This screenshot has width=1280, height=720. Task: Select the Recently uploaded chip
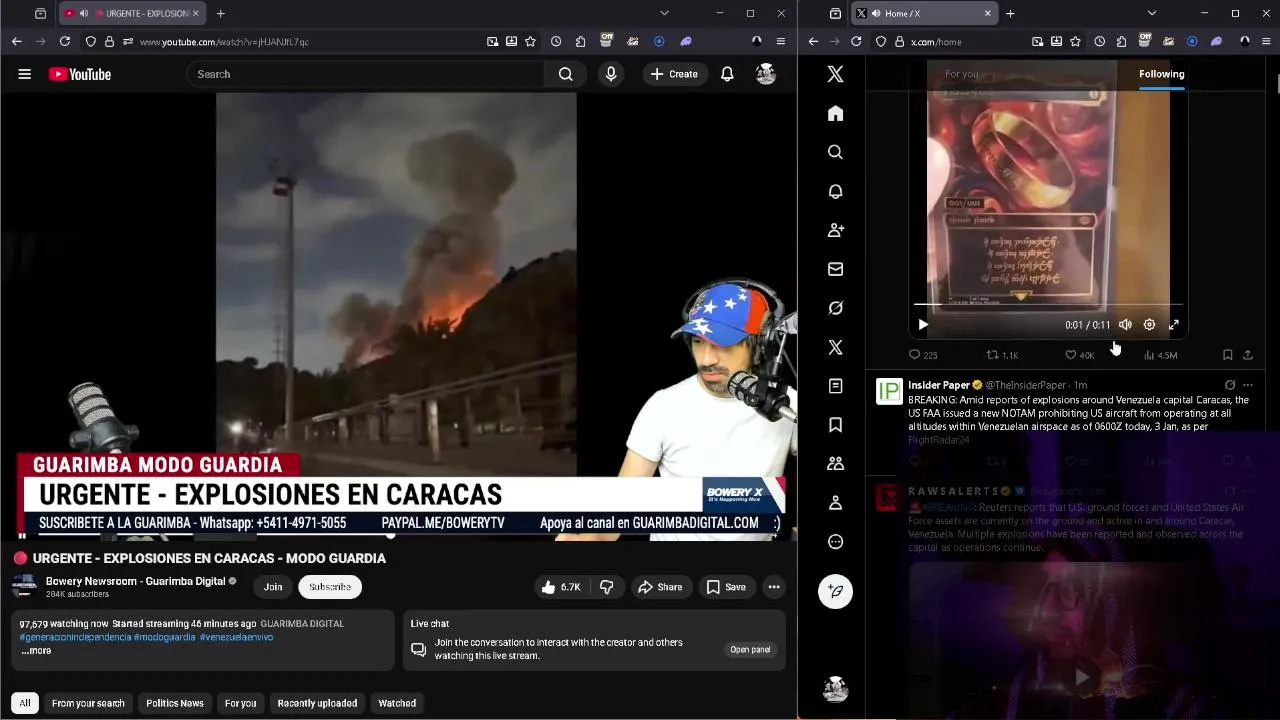(x=317, y=703)
